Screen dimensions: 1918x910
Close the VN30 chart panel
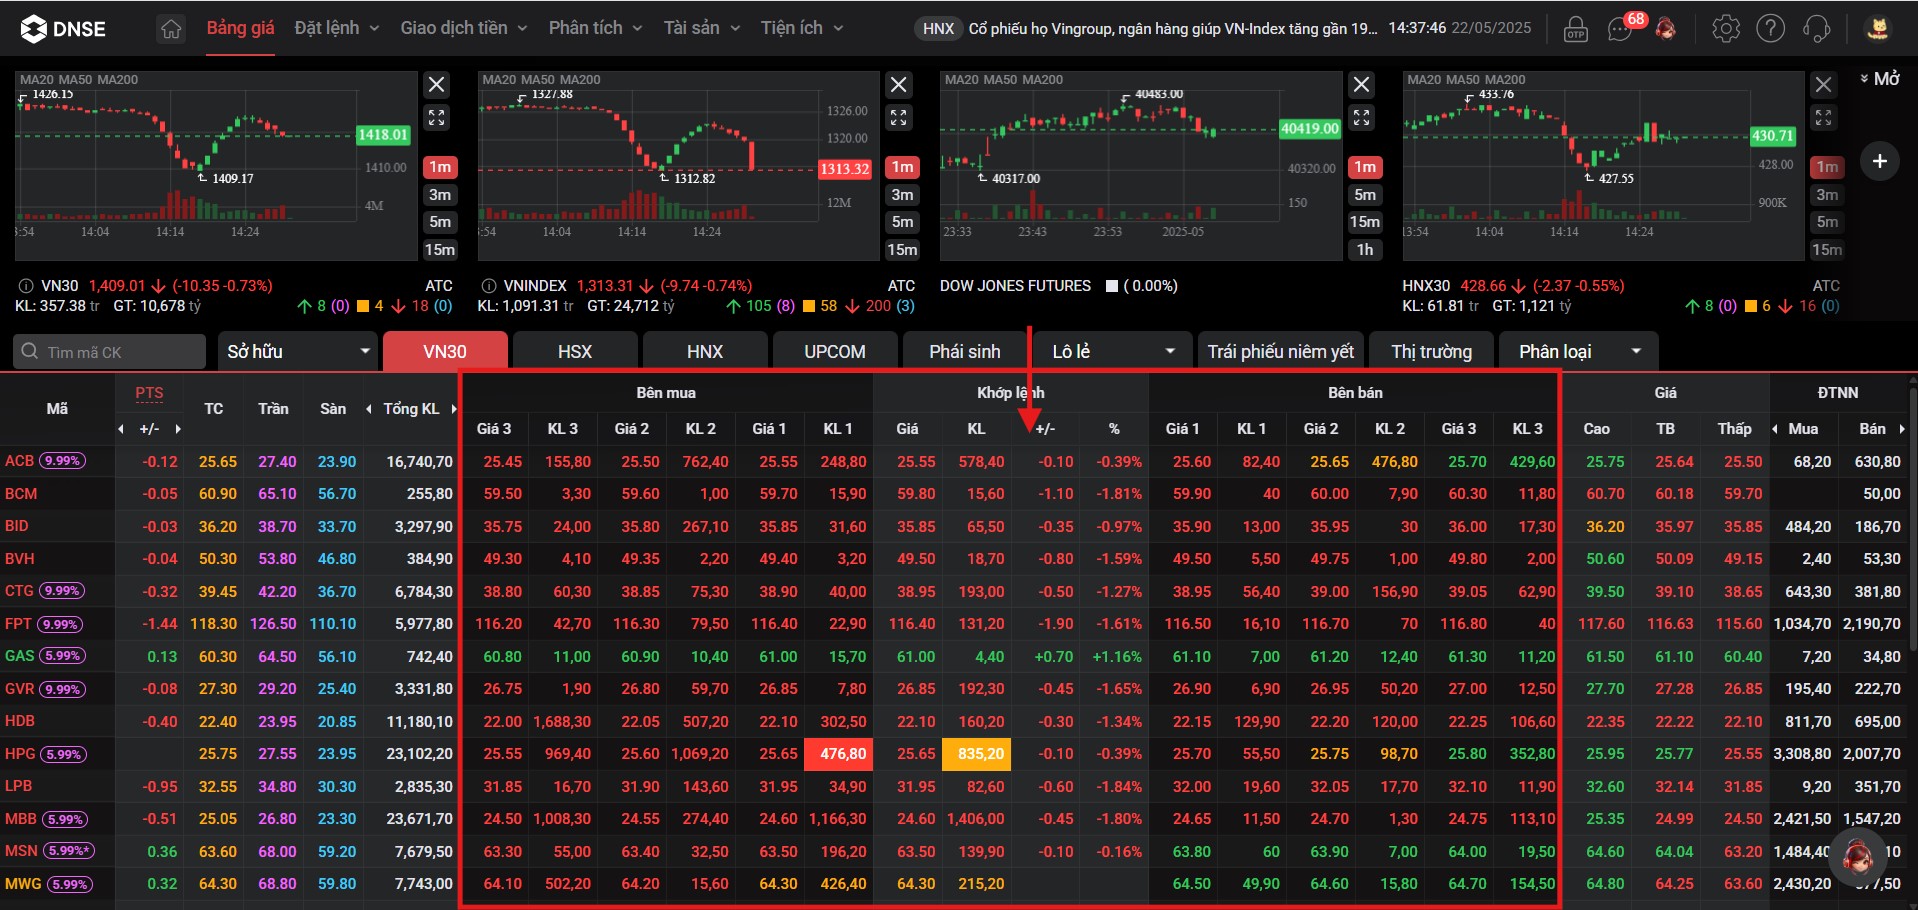pyautogui.click(x=437, y=85)
